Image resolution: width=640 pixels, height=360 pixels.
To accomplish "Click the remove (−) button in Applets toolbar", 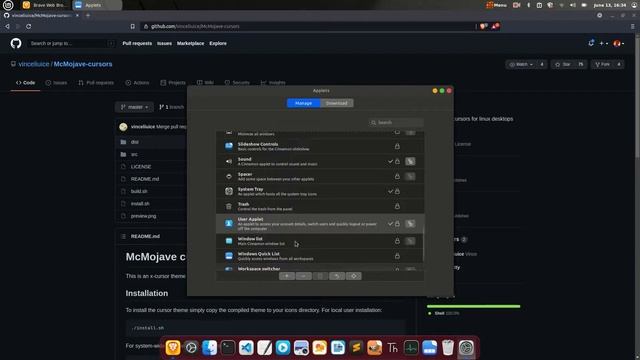I will (304, 276).
